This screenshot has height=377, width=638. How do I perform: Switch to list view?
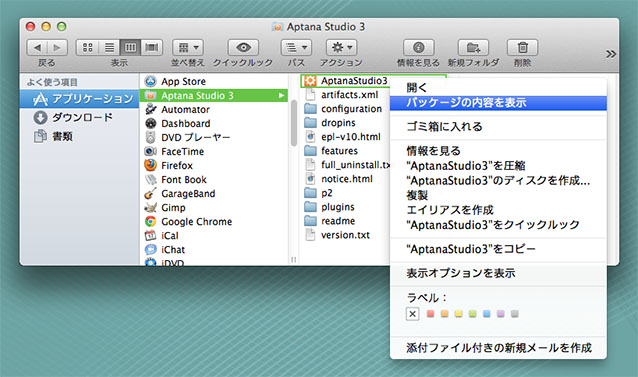click(x=109, y=48)
